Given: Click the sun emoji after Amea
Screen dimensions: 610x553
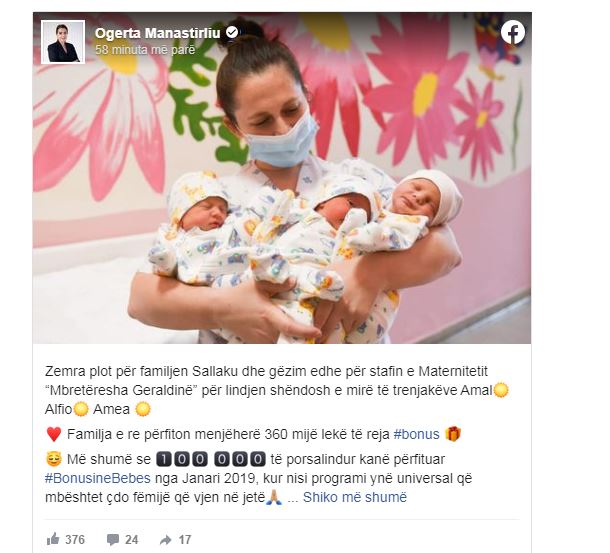Looking at the screenshot, I should click(143, 409).
